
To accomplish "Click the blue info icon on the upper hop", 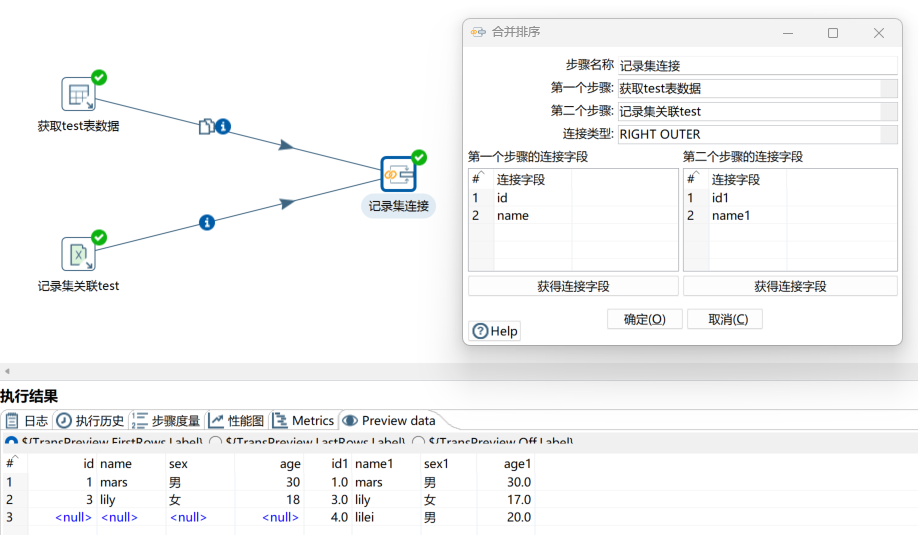I will click(223, 126).
